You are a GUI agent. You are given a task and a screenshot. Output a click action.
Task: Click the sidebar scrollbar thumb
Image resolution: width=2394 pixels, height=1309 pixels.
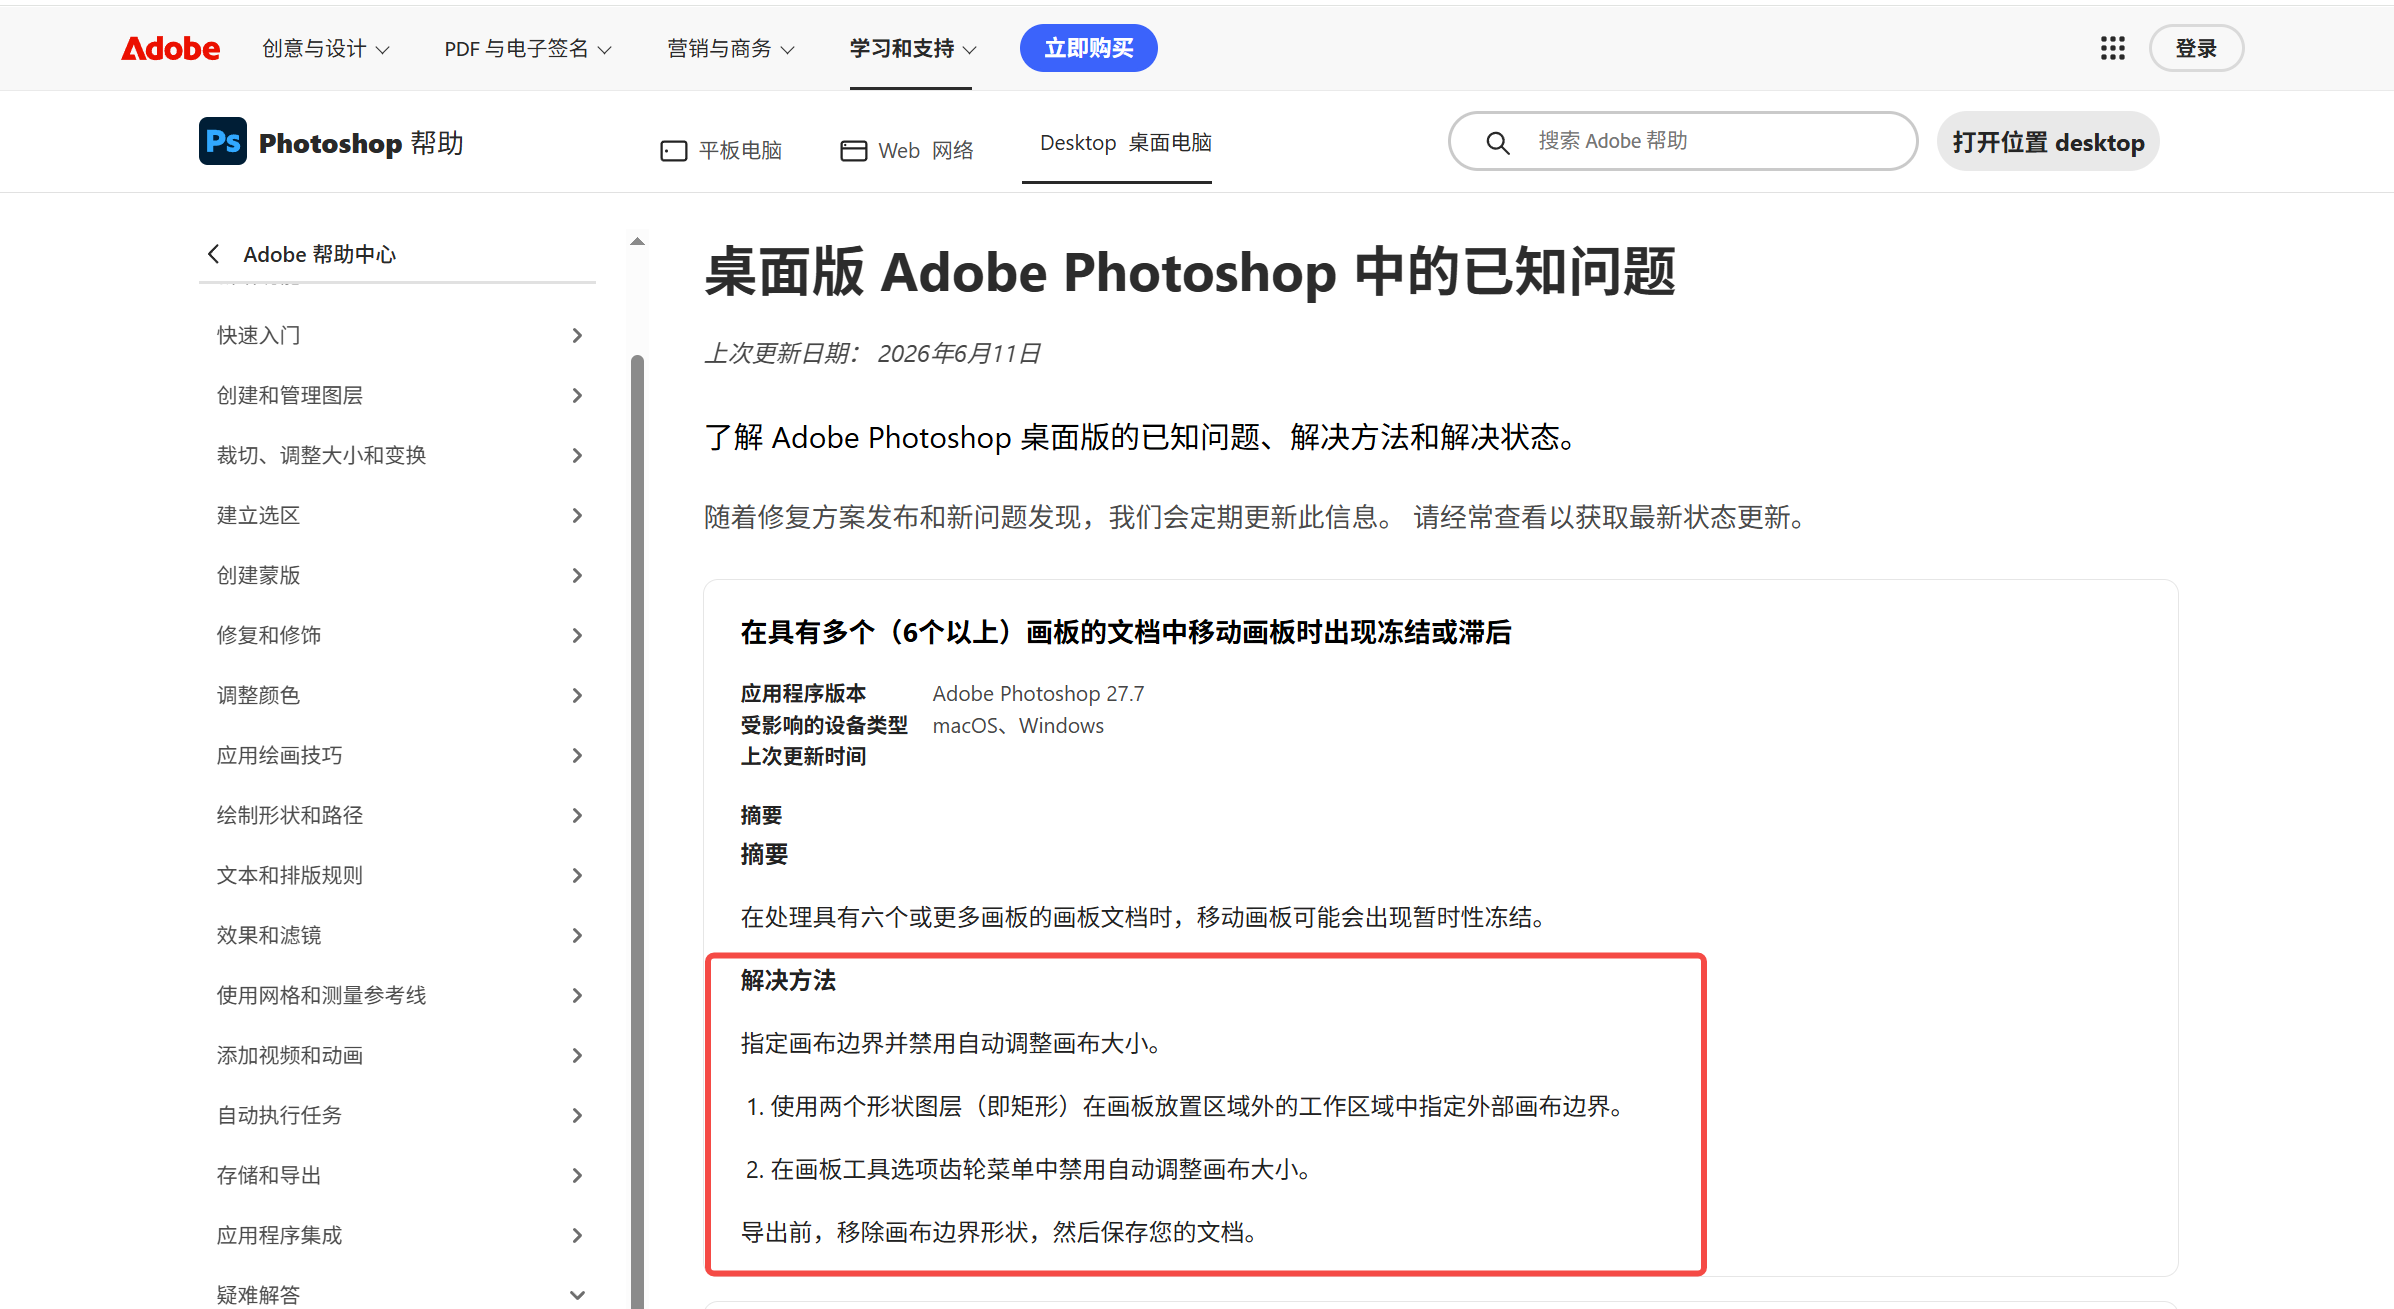click(637, 832)
